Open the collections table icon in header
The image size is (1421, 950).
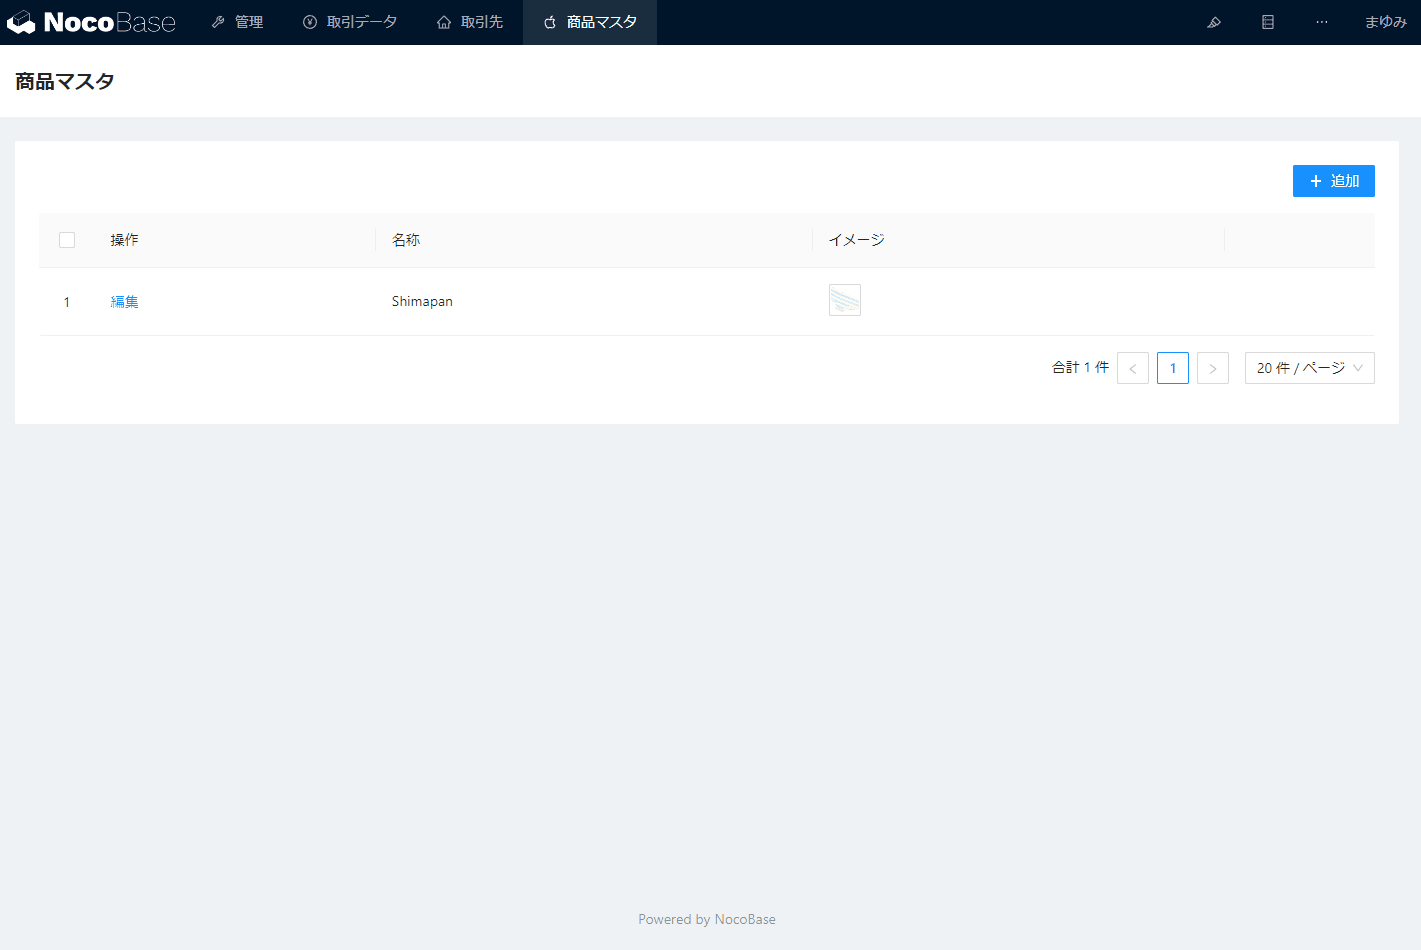click(x=1268, y=22)
